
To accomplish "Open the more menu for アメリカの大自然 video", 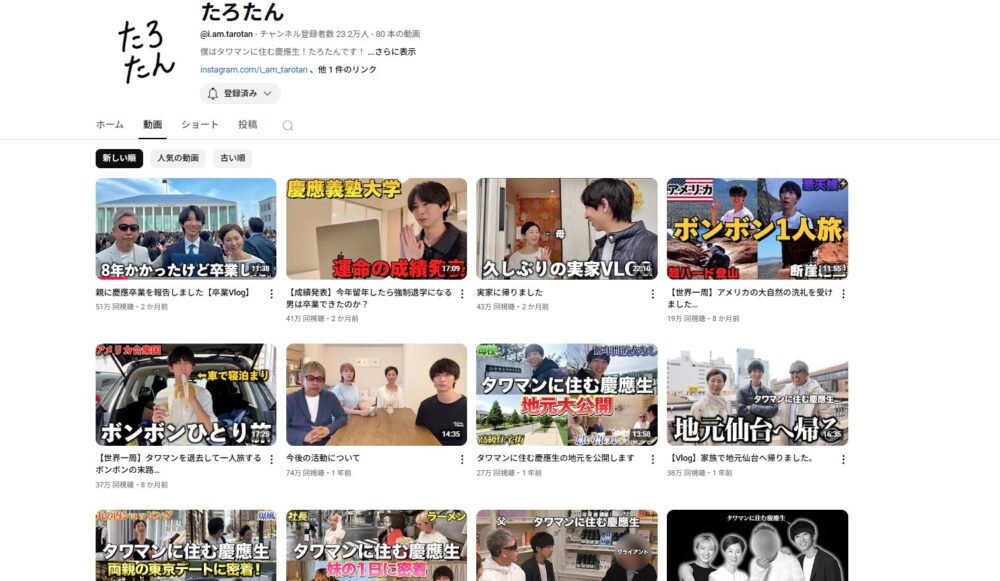I will click(x=843, y=294).
